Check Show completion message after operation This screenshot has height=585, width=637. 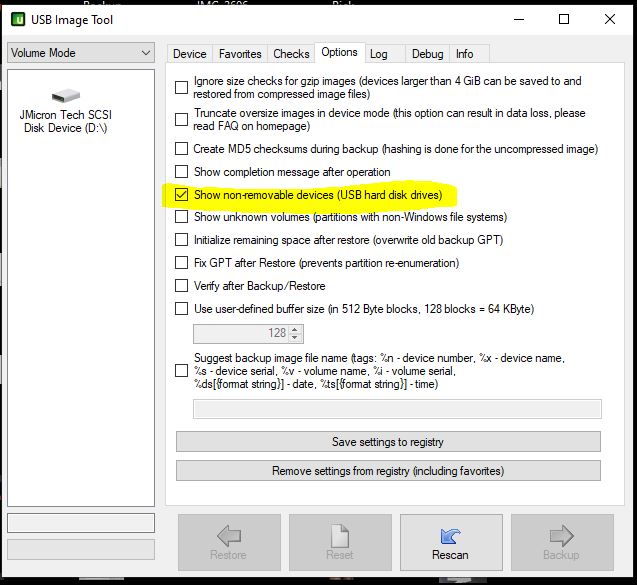pos(181,171)
